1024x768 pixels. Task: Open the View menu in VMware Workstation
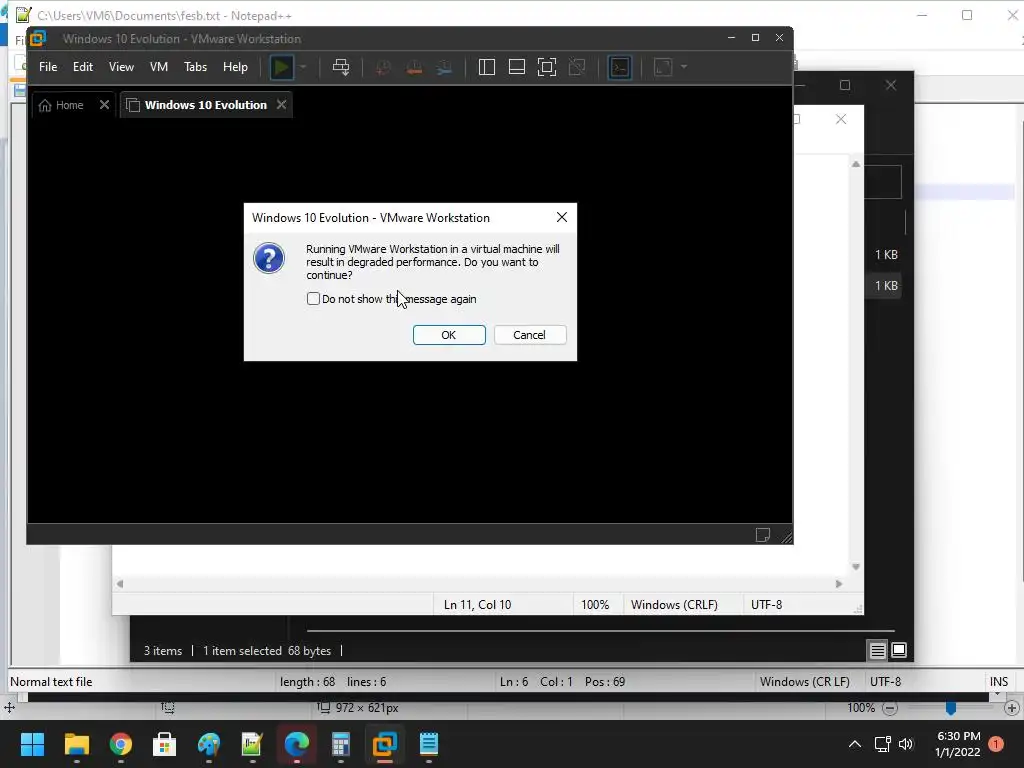click(x=121, y=67)
